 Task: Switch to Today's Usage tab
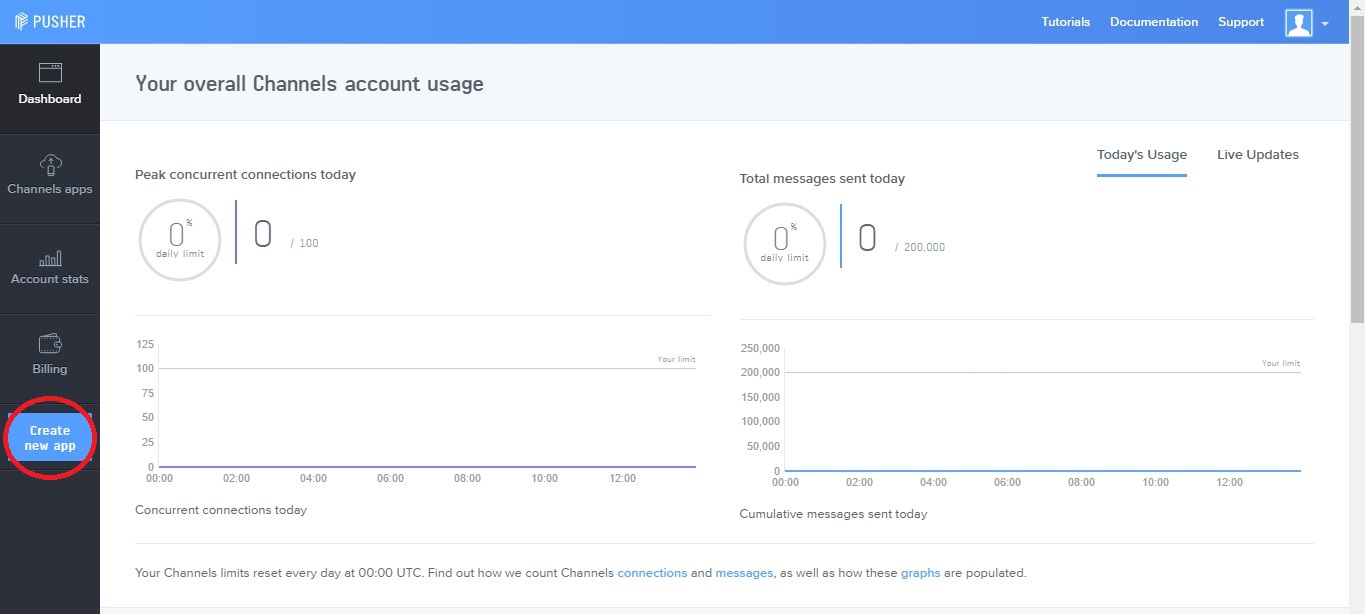point(1142,155)
